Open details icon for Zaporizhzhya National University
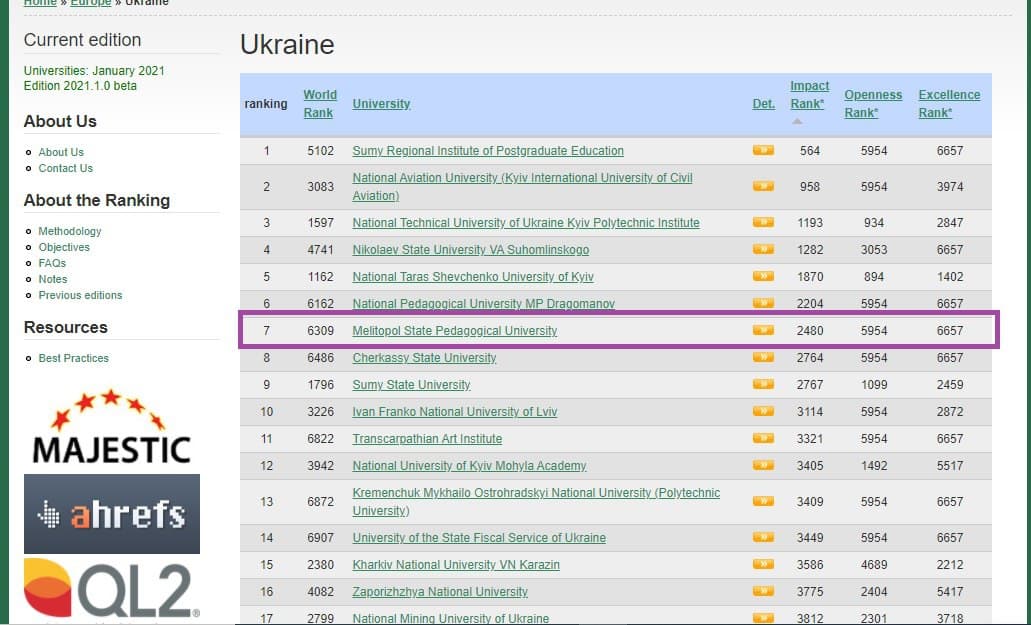Viewport: 1031px width, 625px height. [763, 592]
